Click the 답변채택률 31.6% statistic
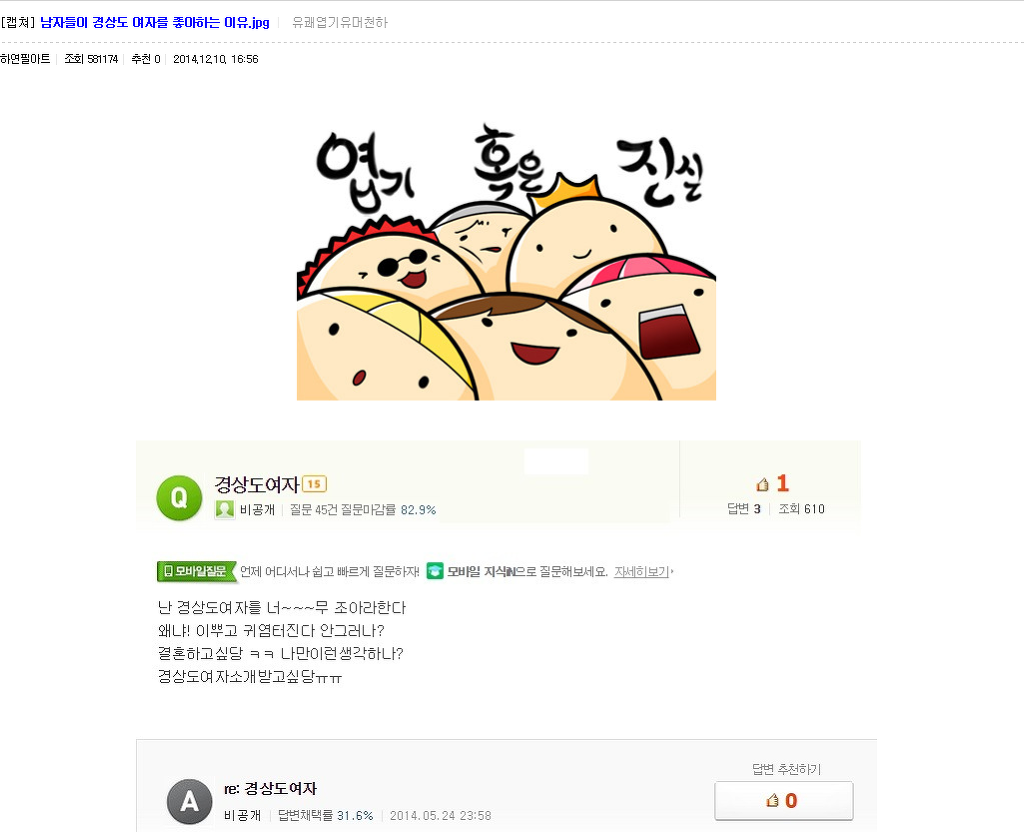The width and height of the screenshot is (1024, 832). tap(325, 815)
